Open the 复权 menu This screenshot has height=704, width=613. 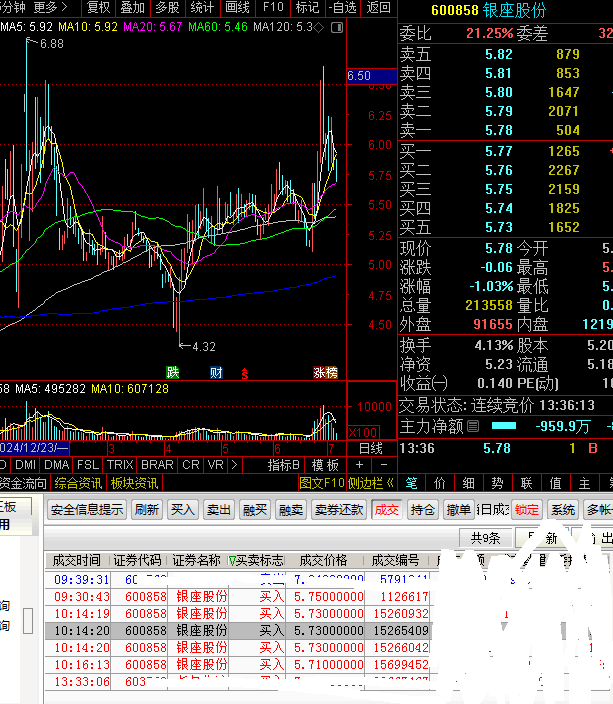[x=98, y=7]
